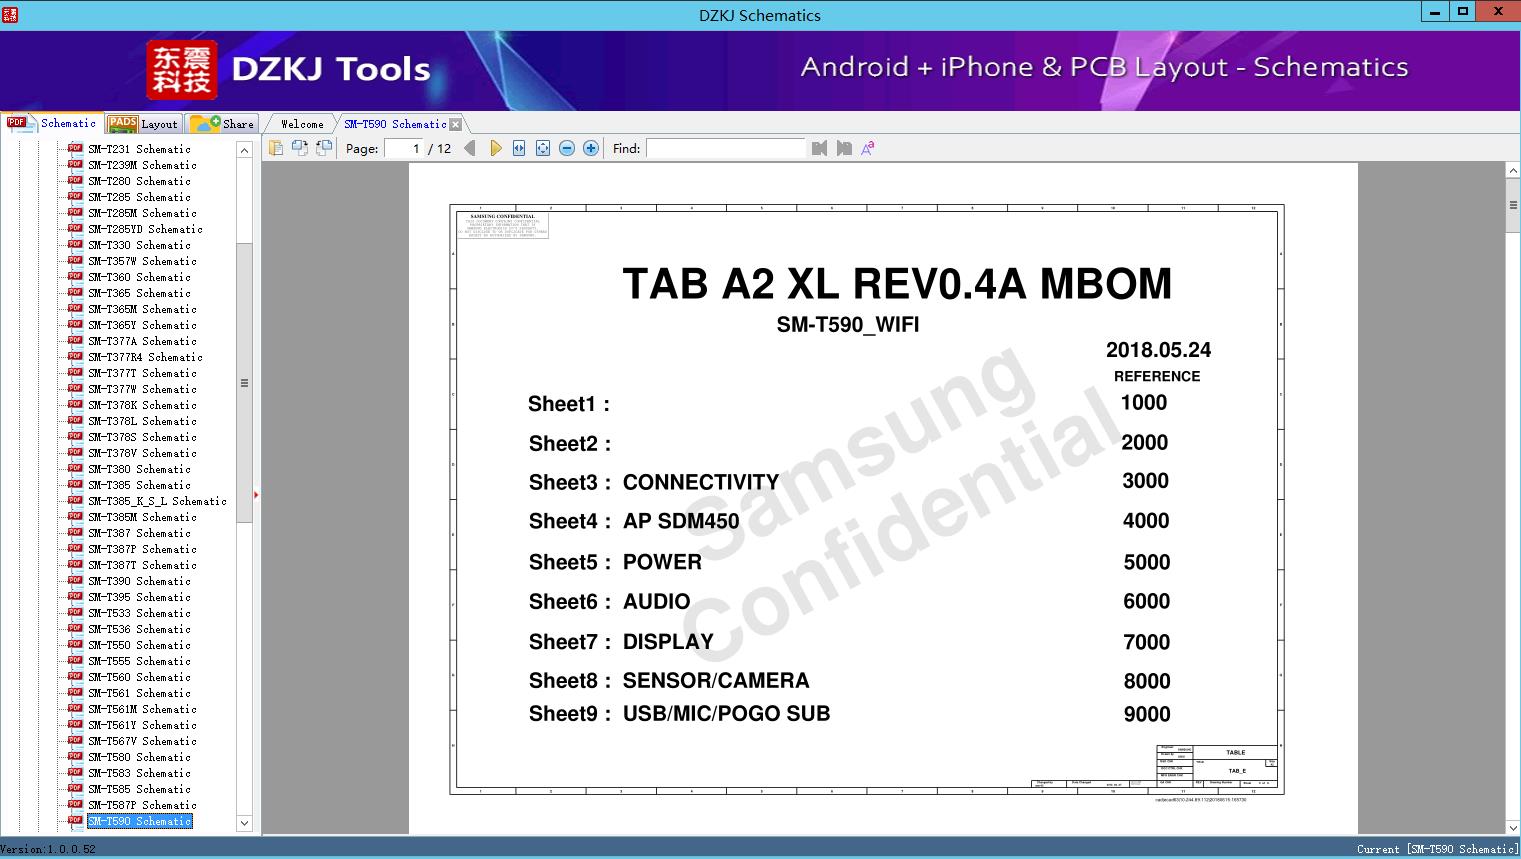The image size is (1521, 859).
Task: Click the PDF icon beside SM-T580 Schematic
Action: 75,756
